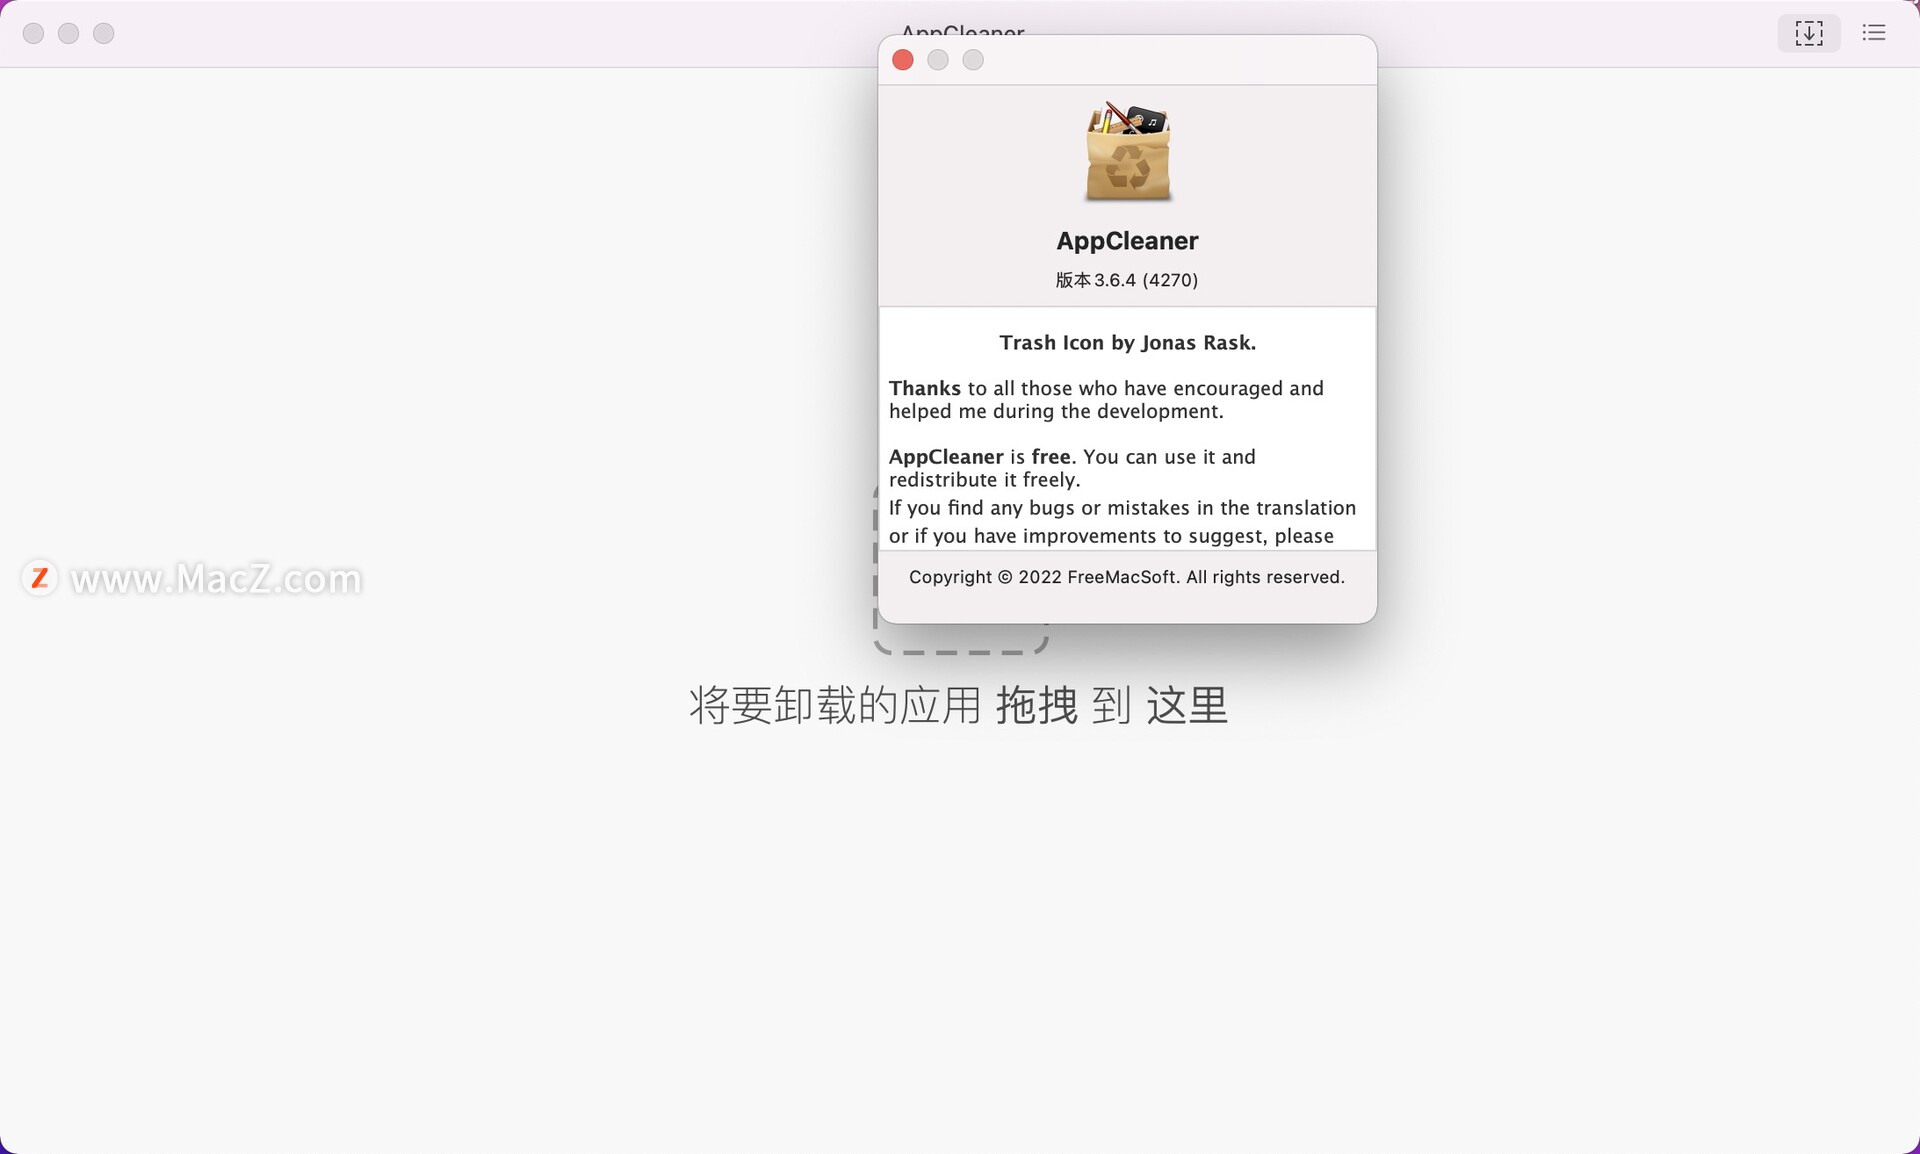
Task: Click the MacZ orange Z logo
Action: click(40, 578)
